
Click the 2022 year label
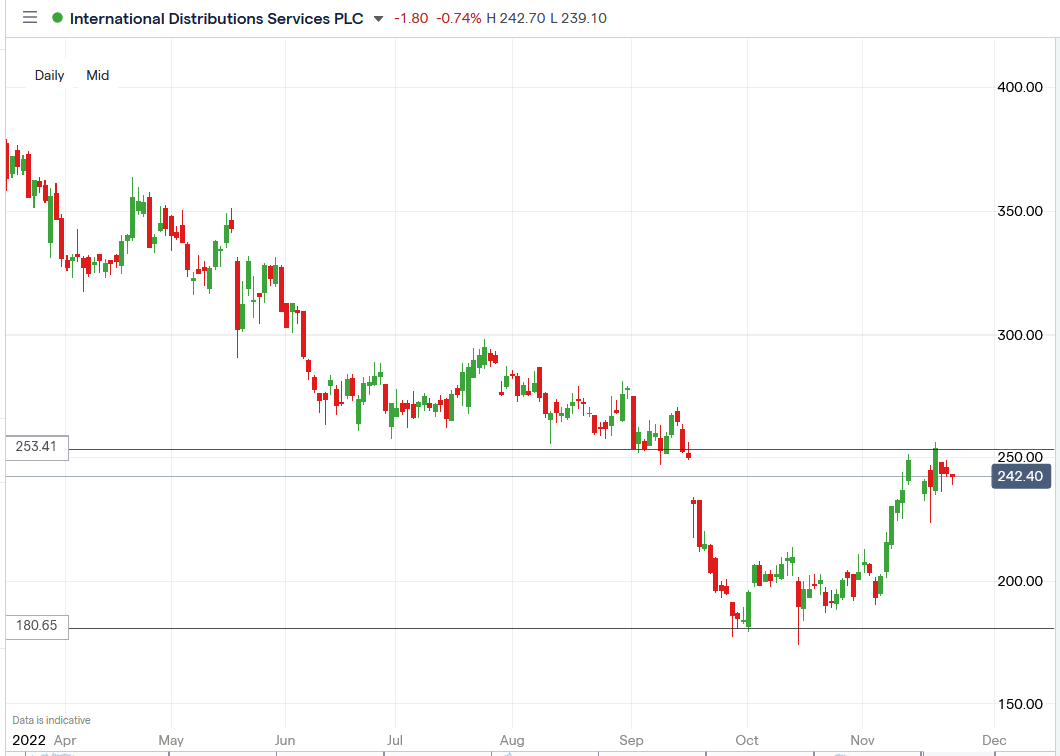coord(29,740)
